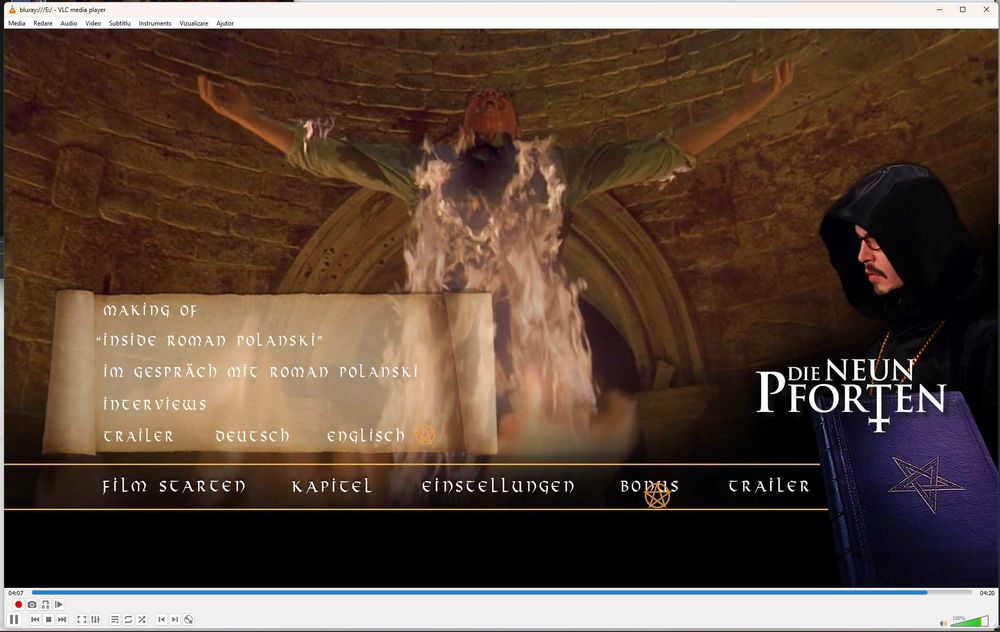Screen dimensions: 1000x632
Task: Click the VLC cone title icon
Action: pyautogui.click(x=11, y=10)
